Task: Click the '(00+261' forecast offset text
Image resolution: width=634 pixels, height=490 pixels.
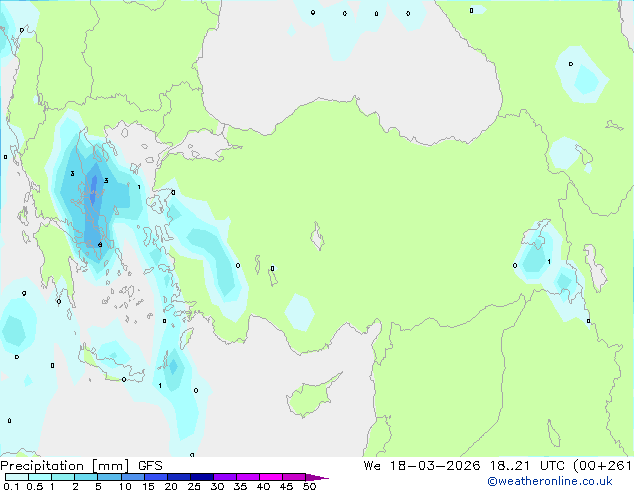Action: coord(603,466)
